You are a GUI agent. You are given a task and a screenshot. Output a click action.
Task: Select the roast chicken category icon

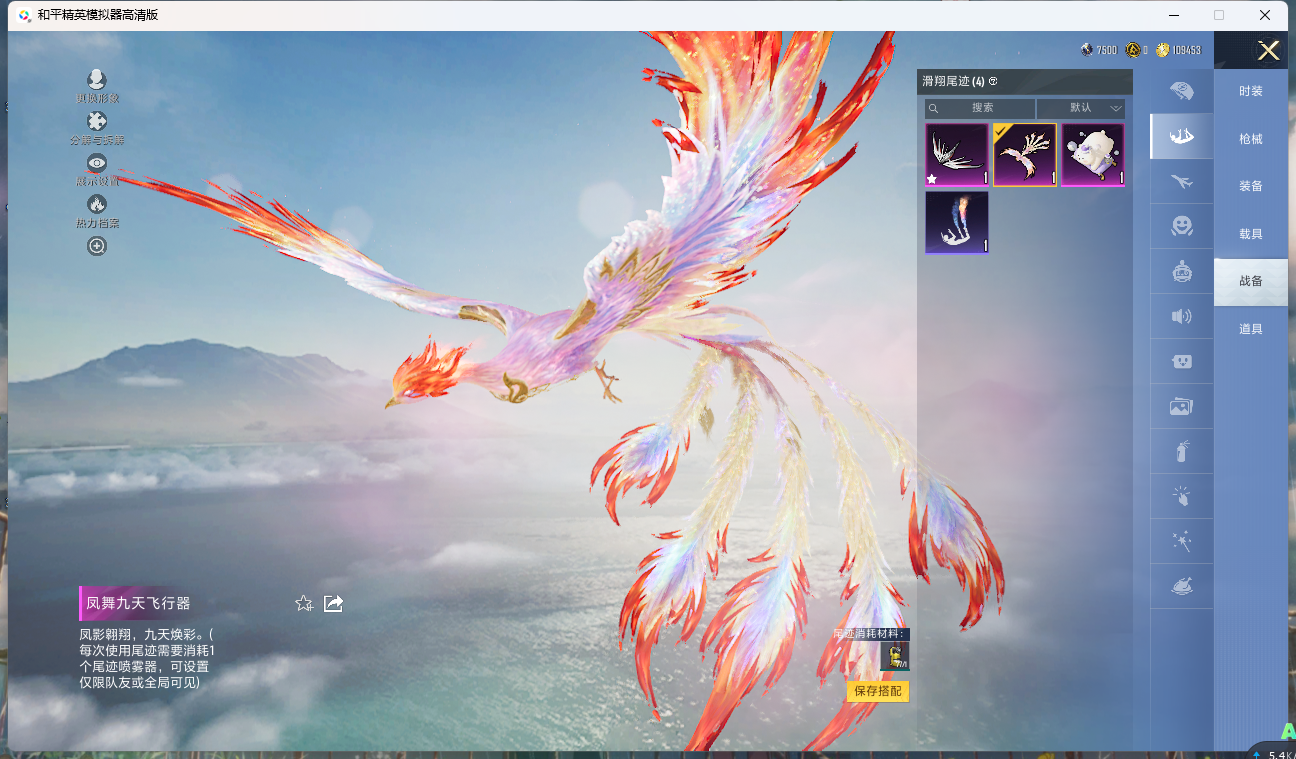[1182, 586]
